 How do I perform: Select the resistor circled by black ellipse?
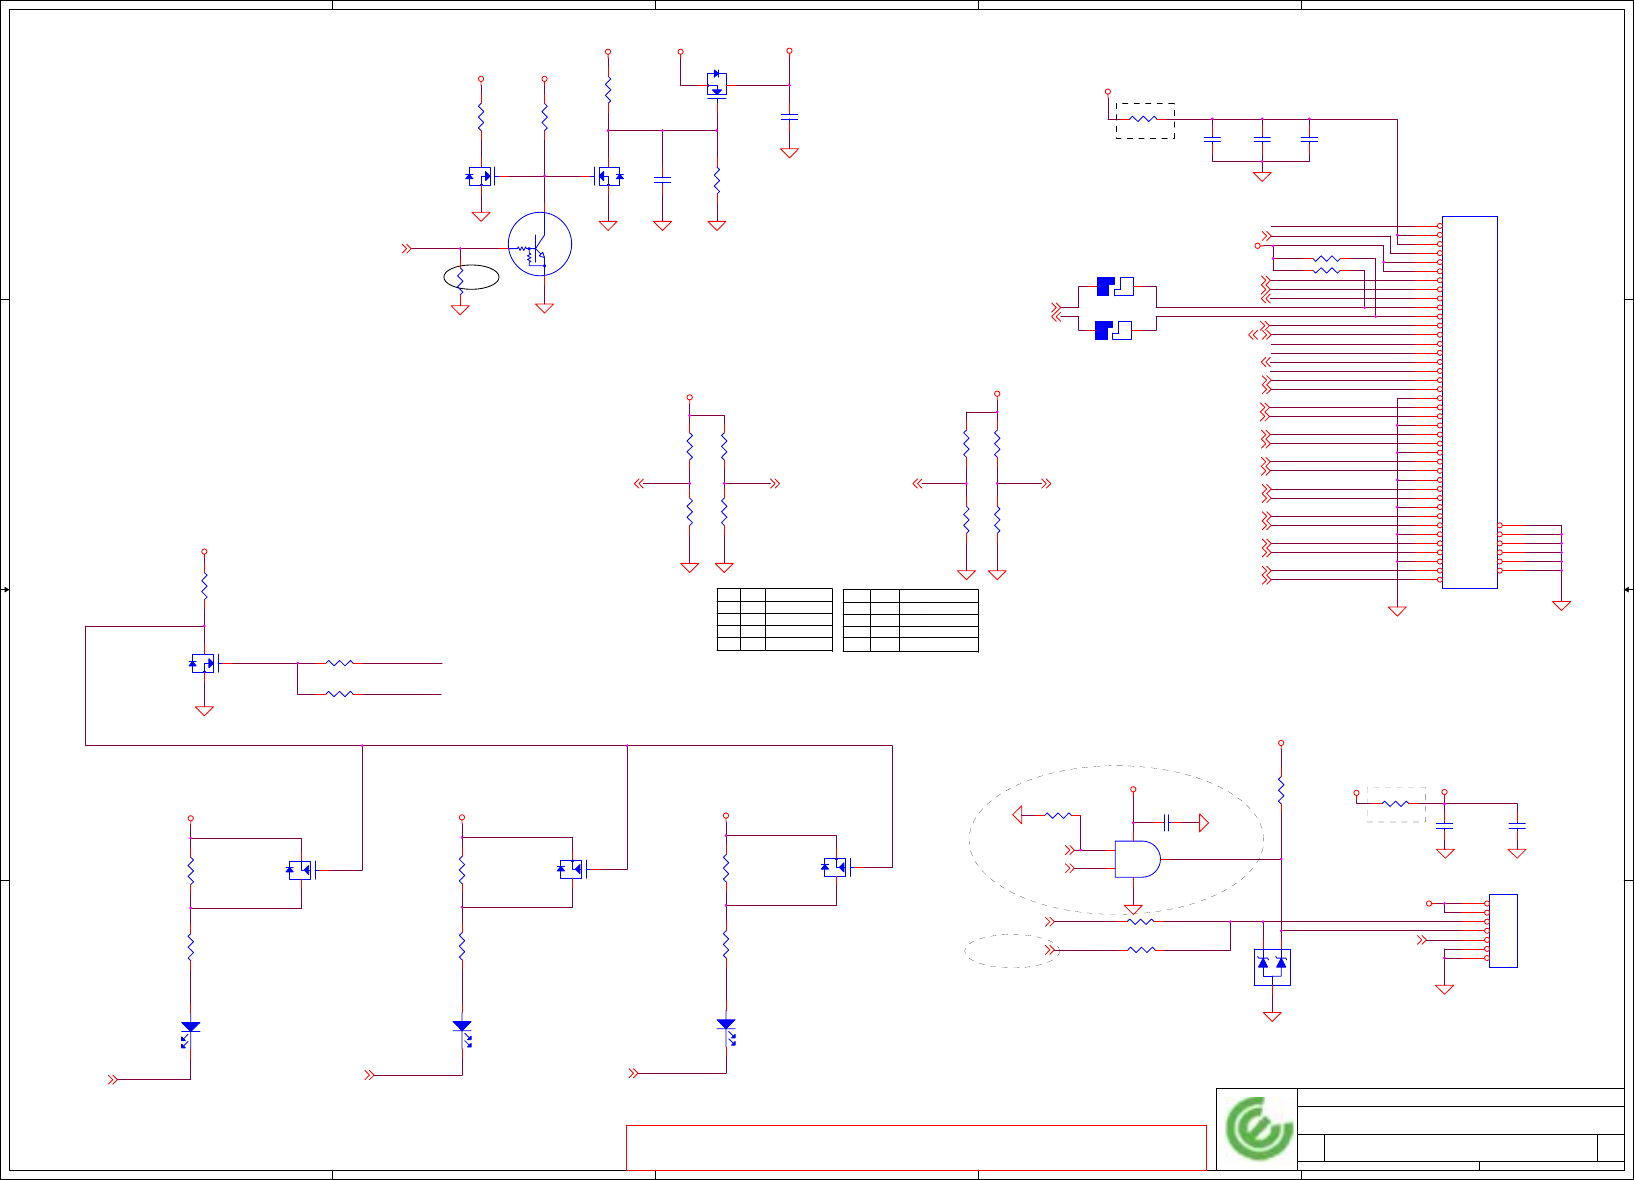[460, 279]
